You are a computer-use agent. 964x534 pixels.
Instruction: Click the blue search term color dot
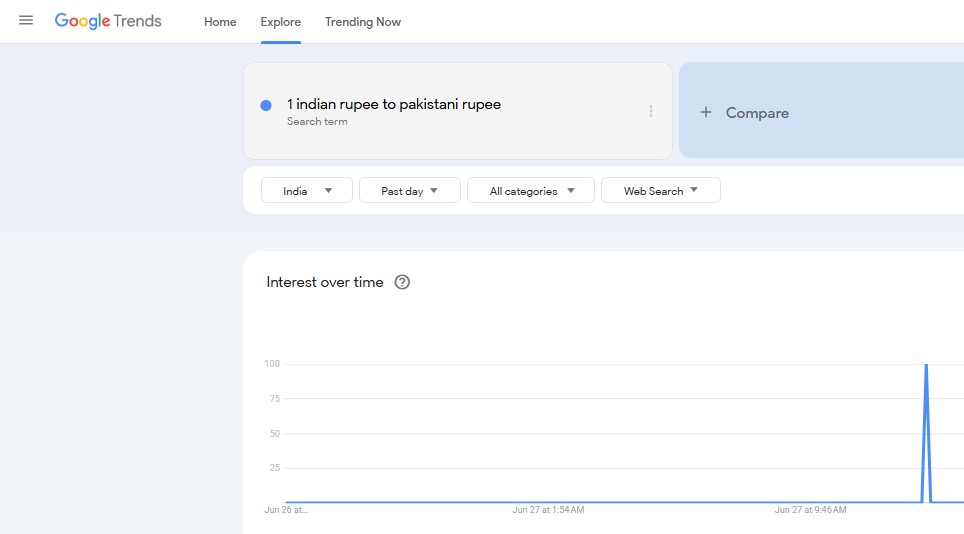(x=266, y=105)
